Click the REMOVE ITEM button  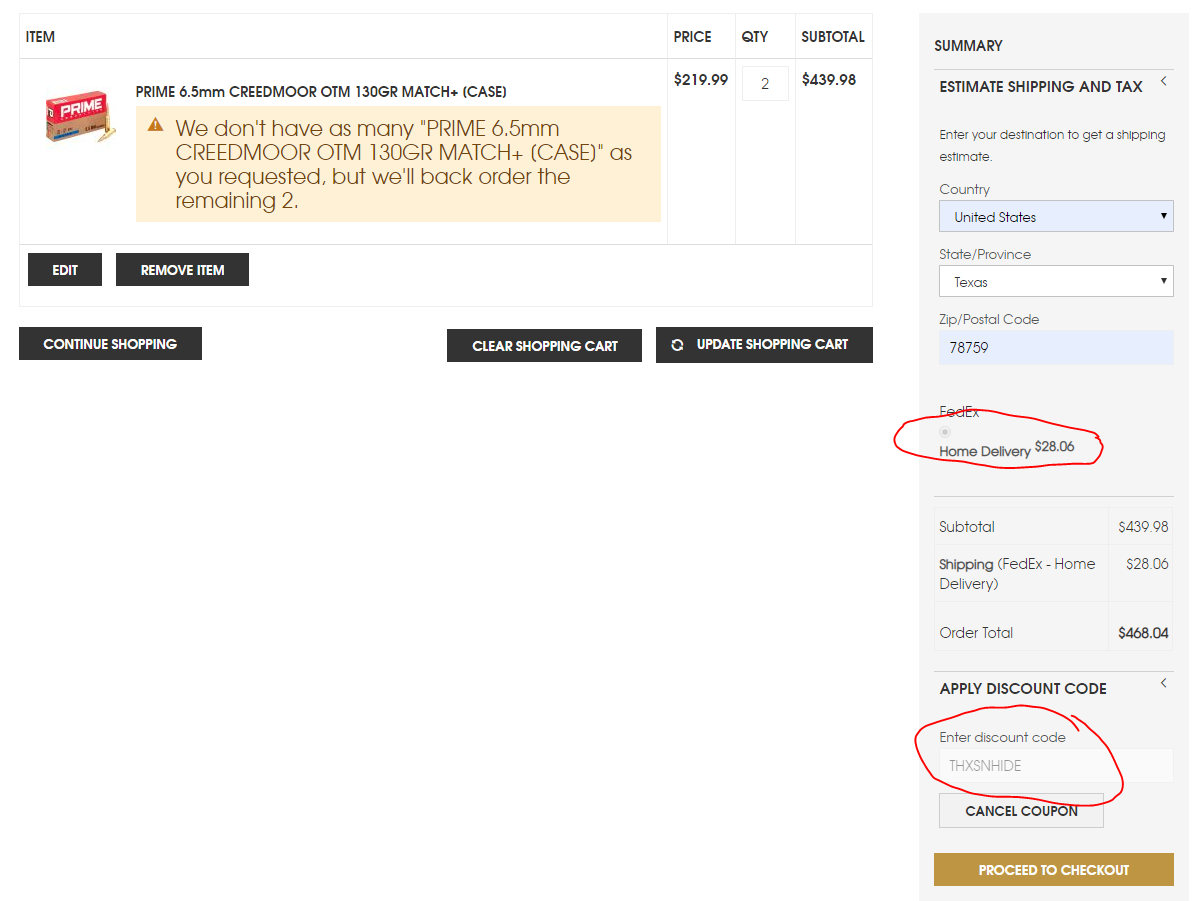[182, 270]
